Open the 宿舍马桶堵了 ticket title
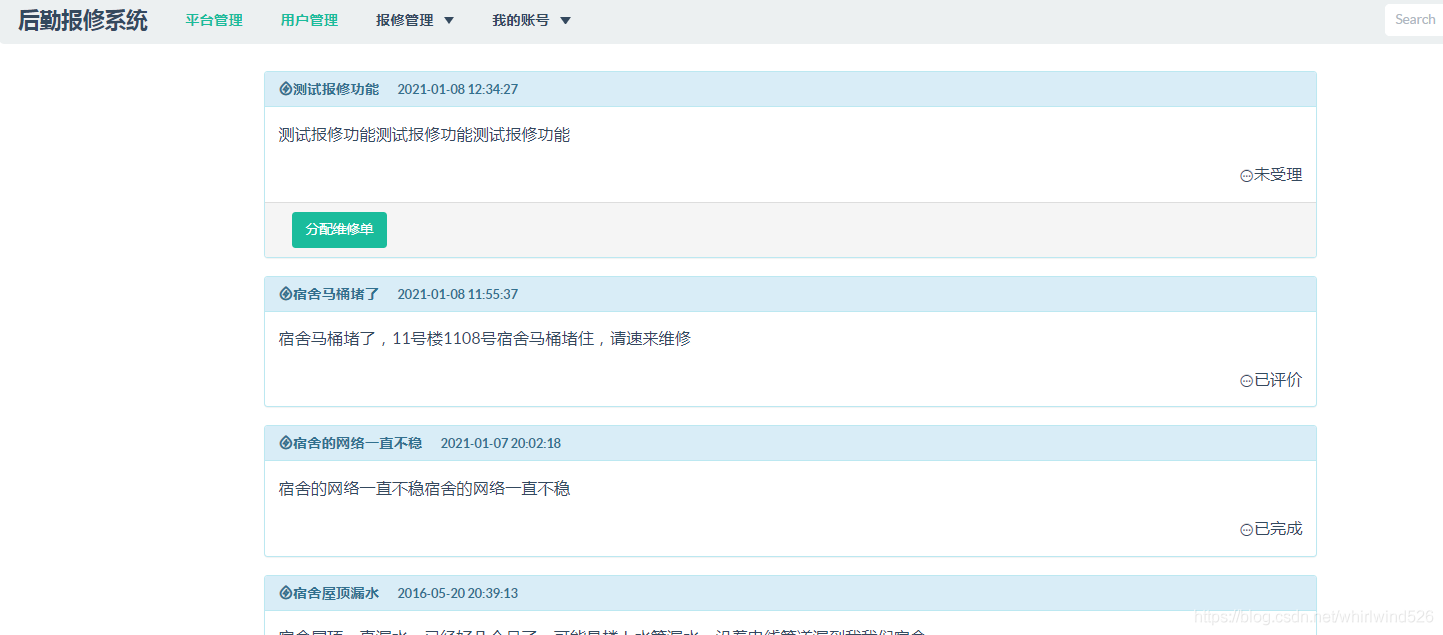 336,294
